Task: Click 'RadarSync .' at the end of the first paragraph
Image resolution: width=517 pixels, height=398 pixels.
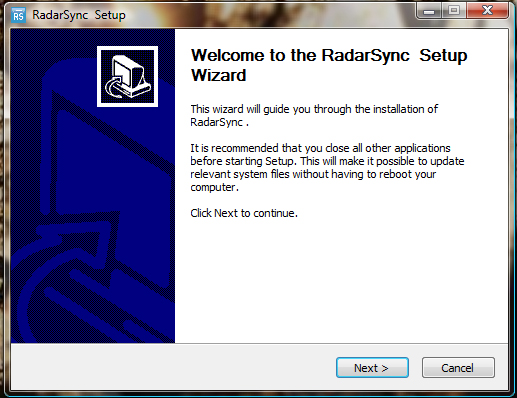Action: [x=219, y=122]
